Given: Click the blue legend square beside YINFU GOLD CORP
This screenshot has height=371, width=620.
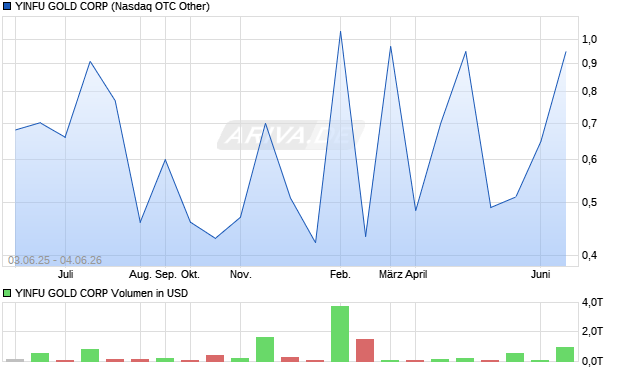Looking at the screenshot, I should click(x=7, y=6).
